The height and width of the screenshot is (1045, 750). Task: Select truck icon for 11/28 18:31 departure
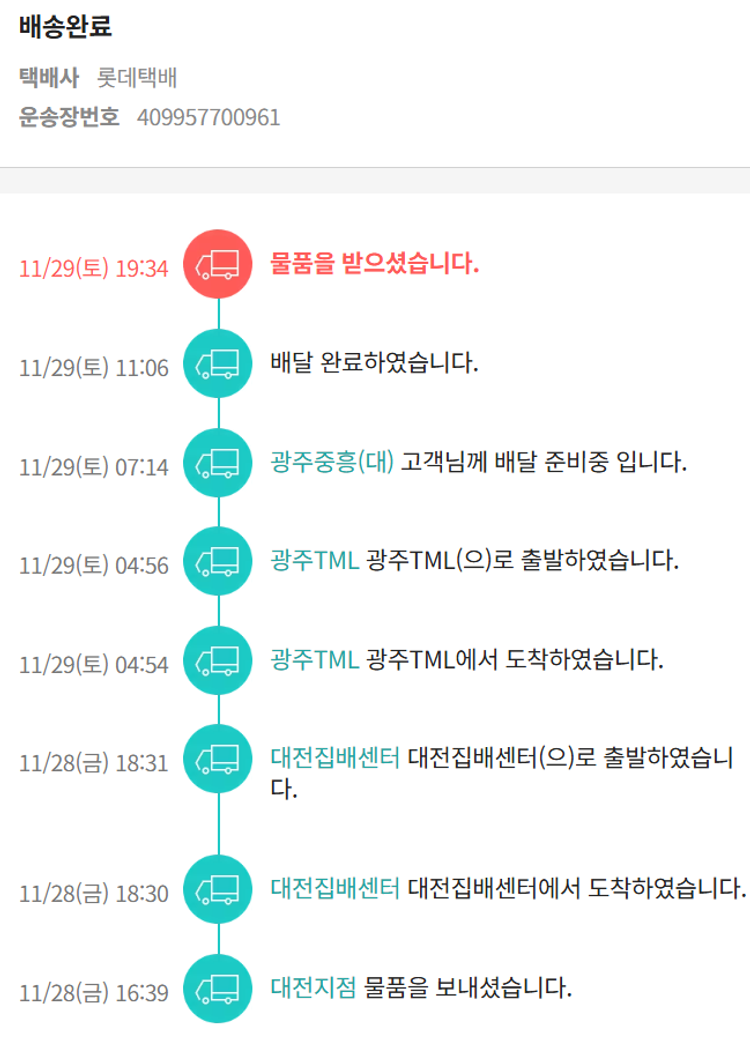[x=218, y=759]
